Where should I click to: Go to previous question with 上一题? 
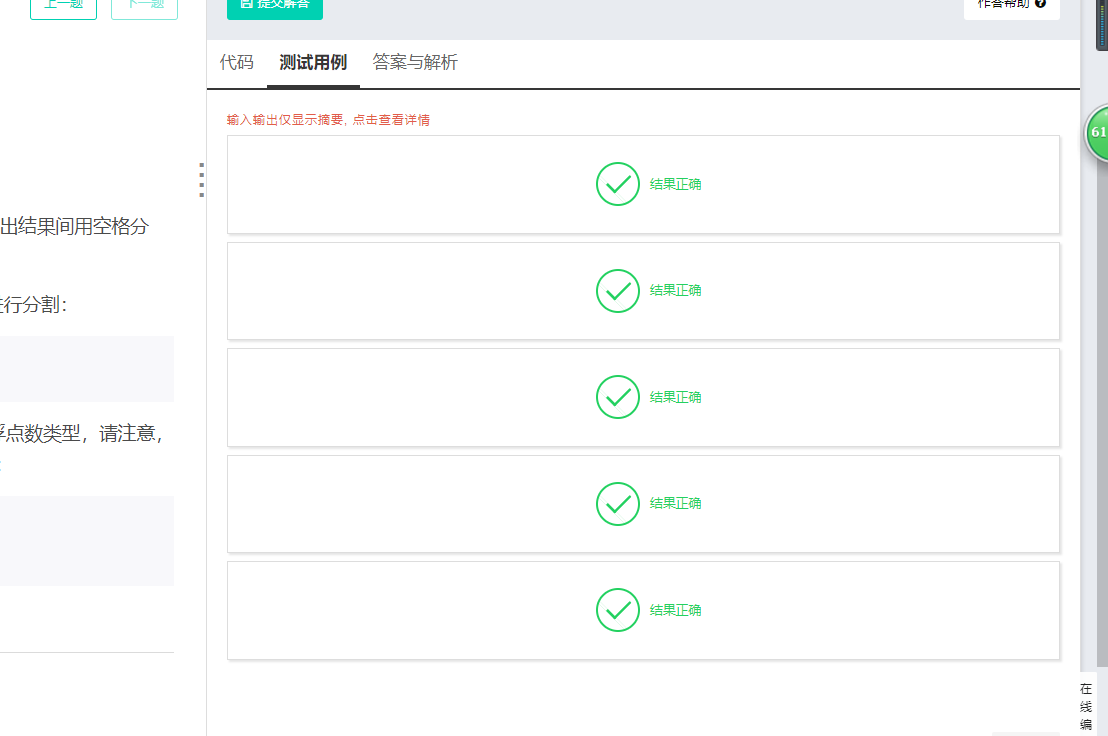point(64,6)
